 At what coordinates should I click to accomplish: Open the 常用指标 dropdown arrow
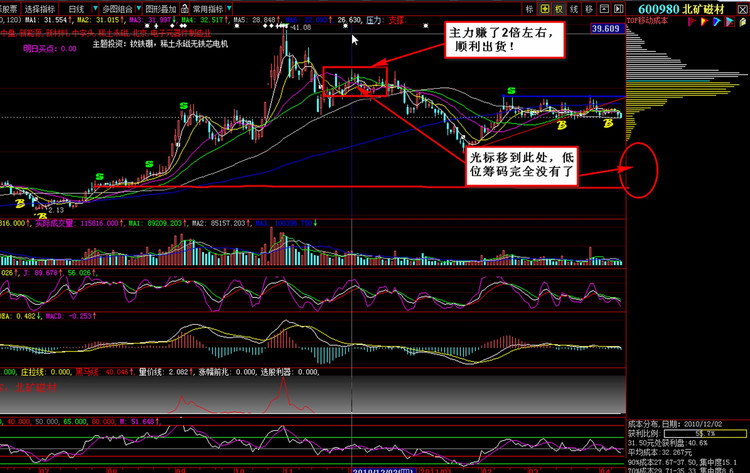[229, 8]
